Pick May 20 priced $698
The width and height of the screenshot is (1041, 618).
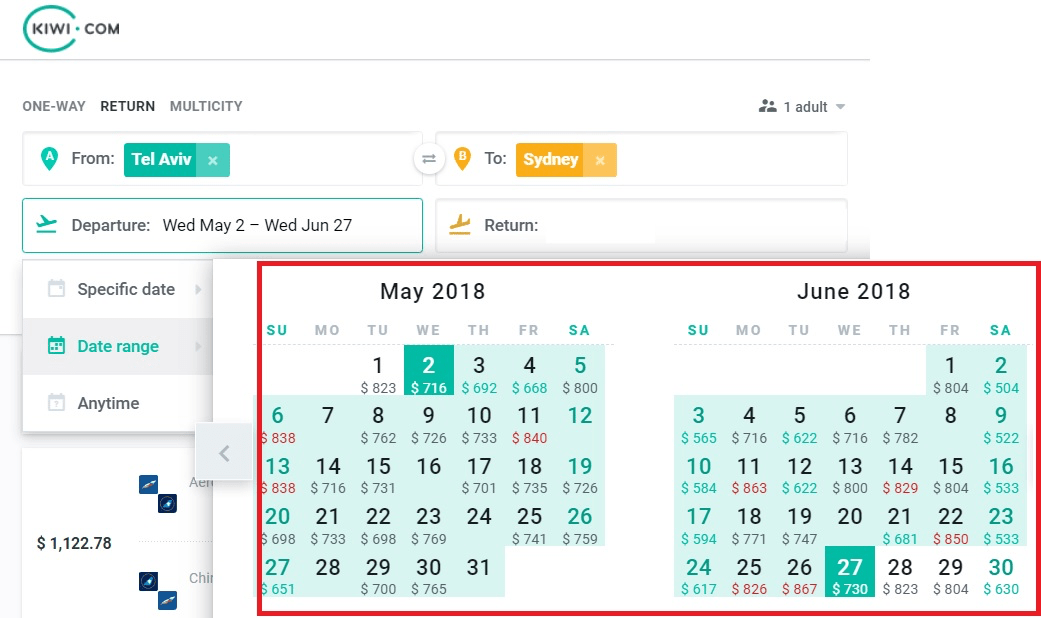278,524
